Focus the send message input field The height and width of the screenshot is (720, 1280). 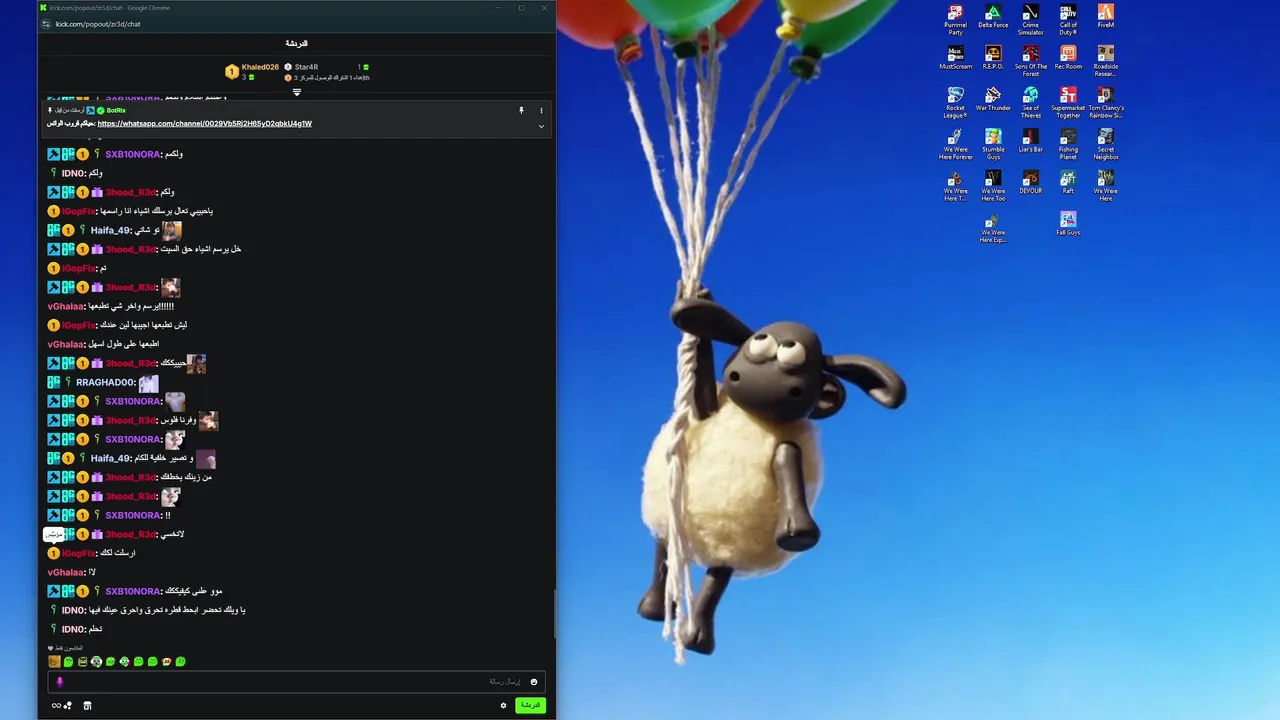point(296,682)
